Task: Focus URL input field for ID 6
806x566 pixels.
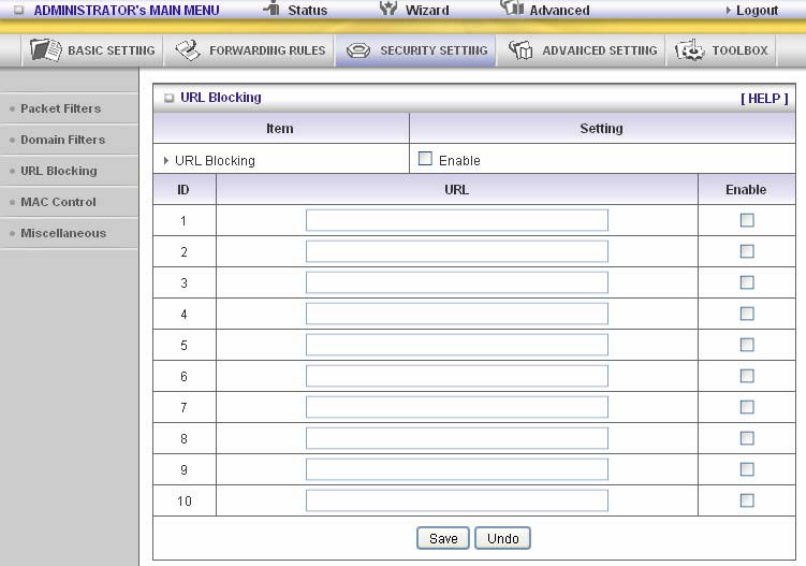Action: coord(457,376)
